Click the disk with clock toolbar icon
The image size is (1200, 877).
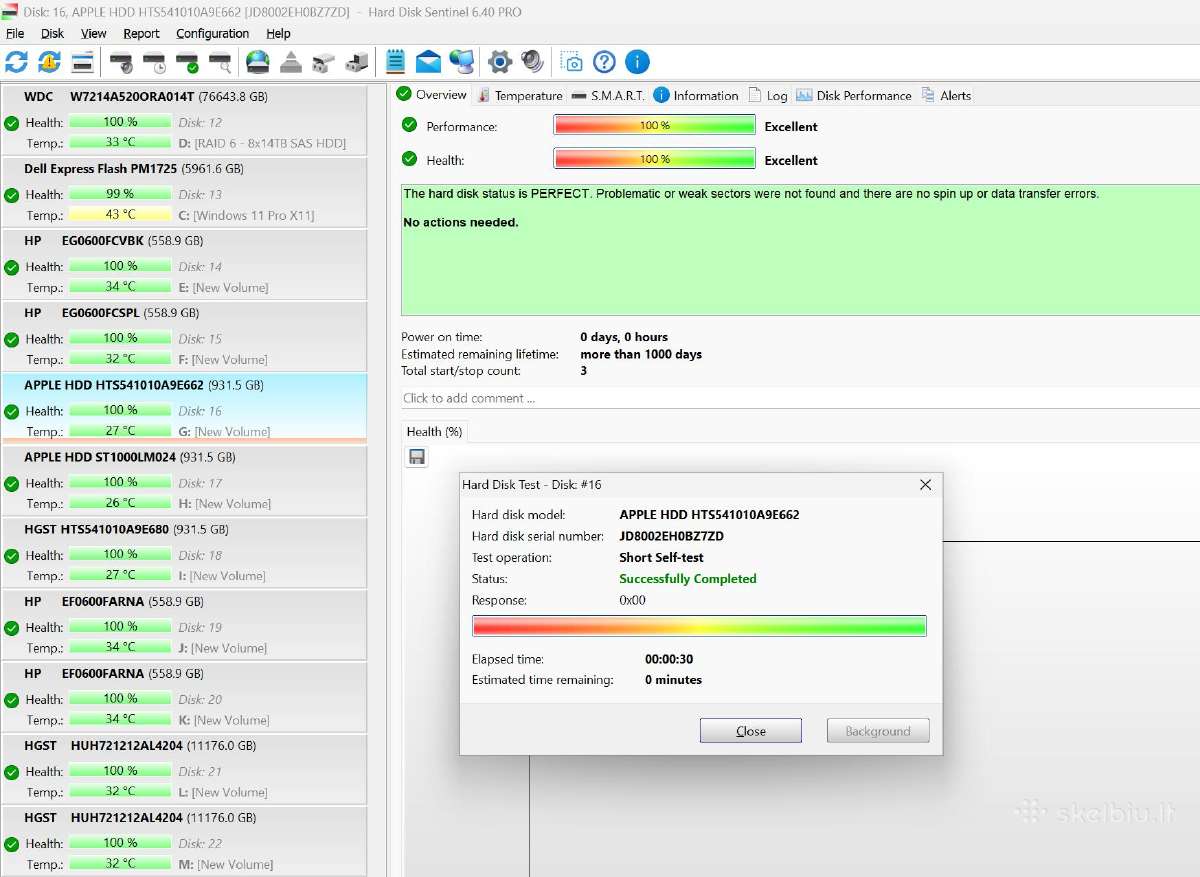[x=154, y=62]
